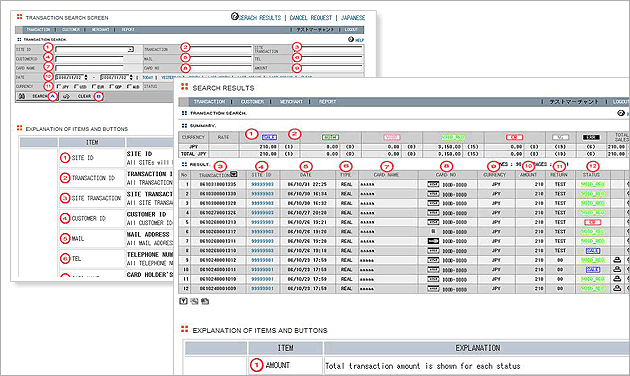Click the end date stepper arrows
The image size is (630, 376).
tap(131, 77)
